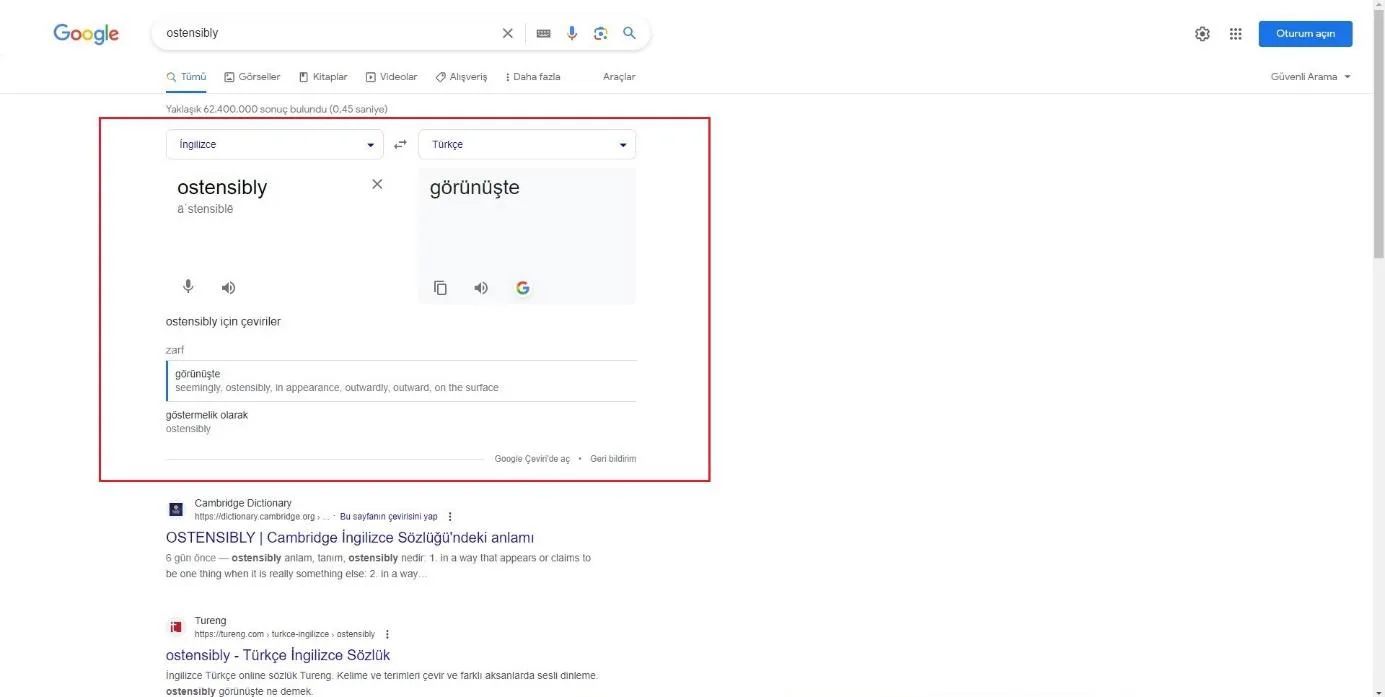Copy the translation görünüşte

pos(440,288)
